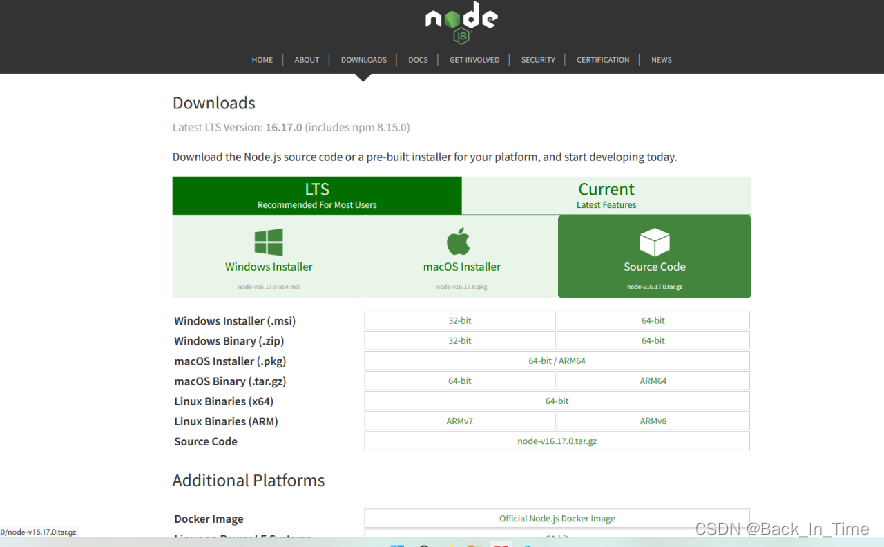Open the Official Node.js Docker Image link
884x547 pixels.
coord(557,518)
